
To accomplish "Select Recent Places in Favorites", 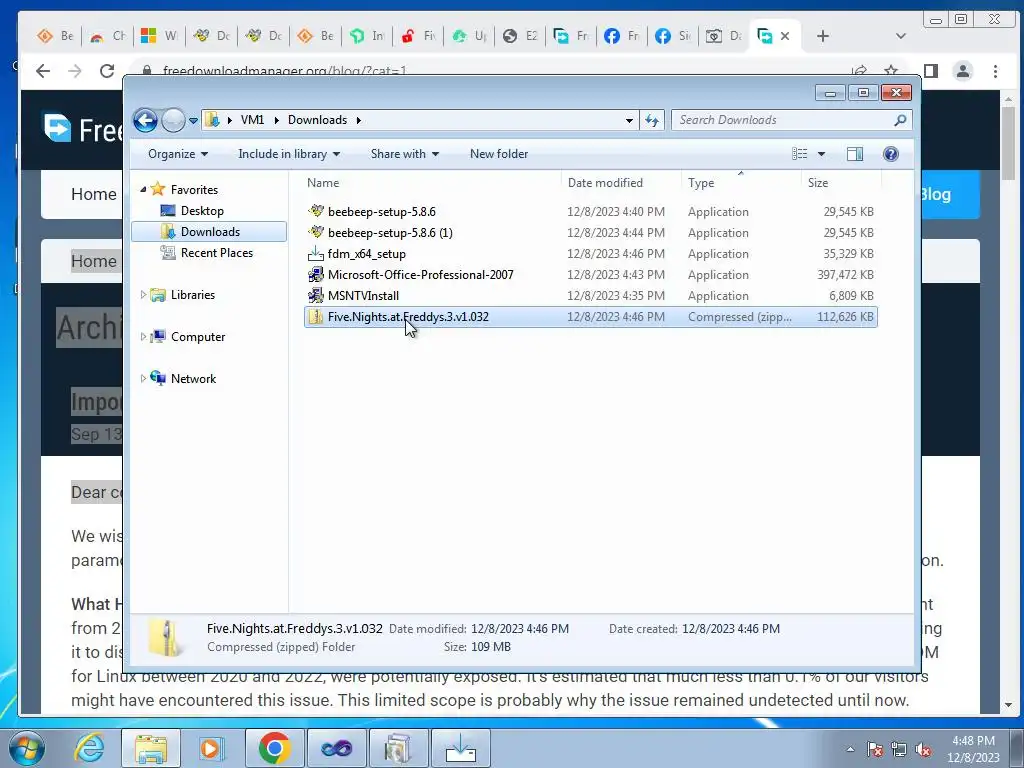I will click(x=216, y=253).
